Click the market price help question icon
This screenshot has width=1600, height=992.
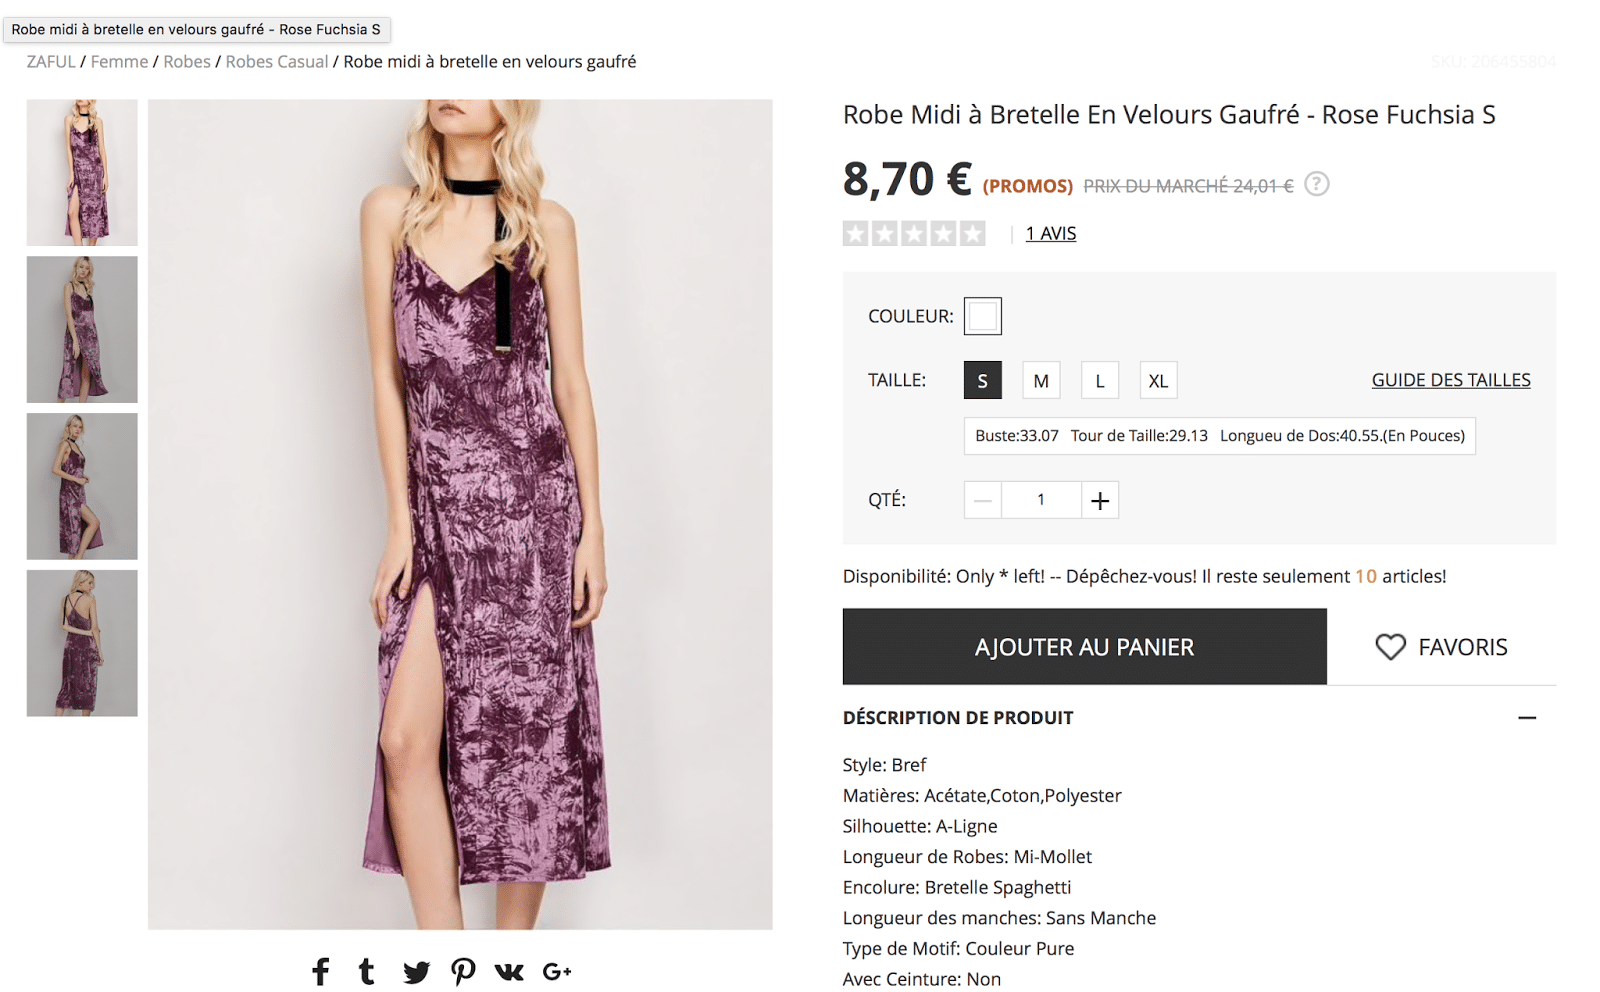[x=1317, y=184]
